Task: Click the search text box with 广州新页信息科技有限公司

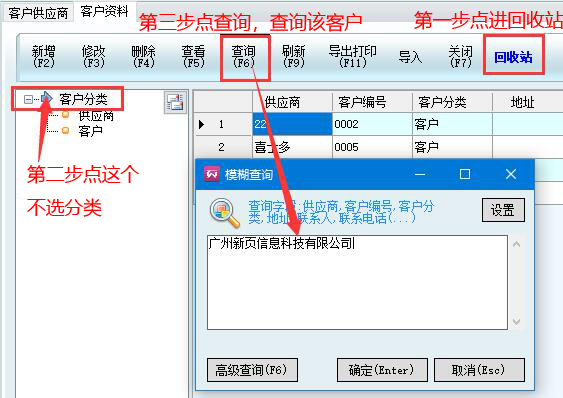Action: coord(357,282)
